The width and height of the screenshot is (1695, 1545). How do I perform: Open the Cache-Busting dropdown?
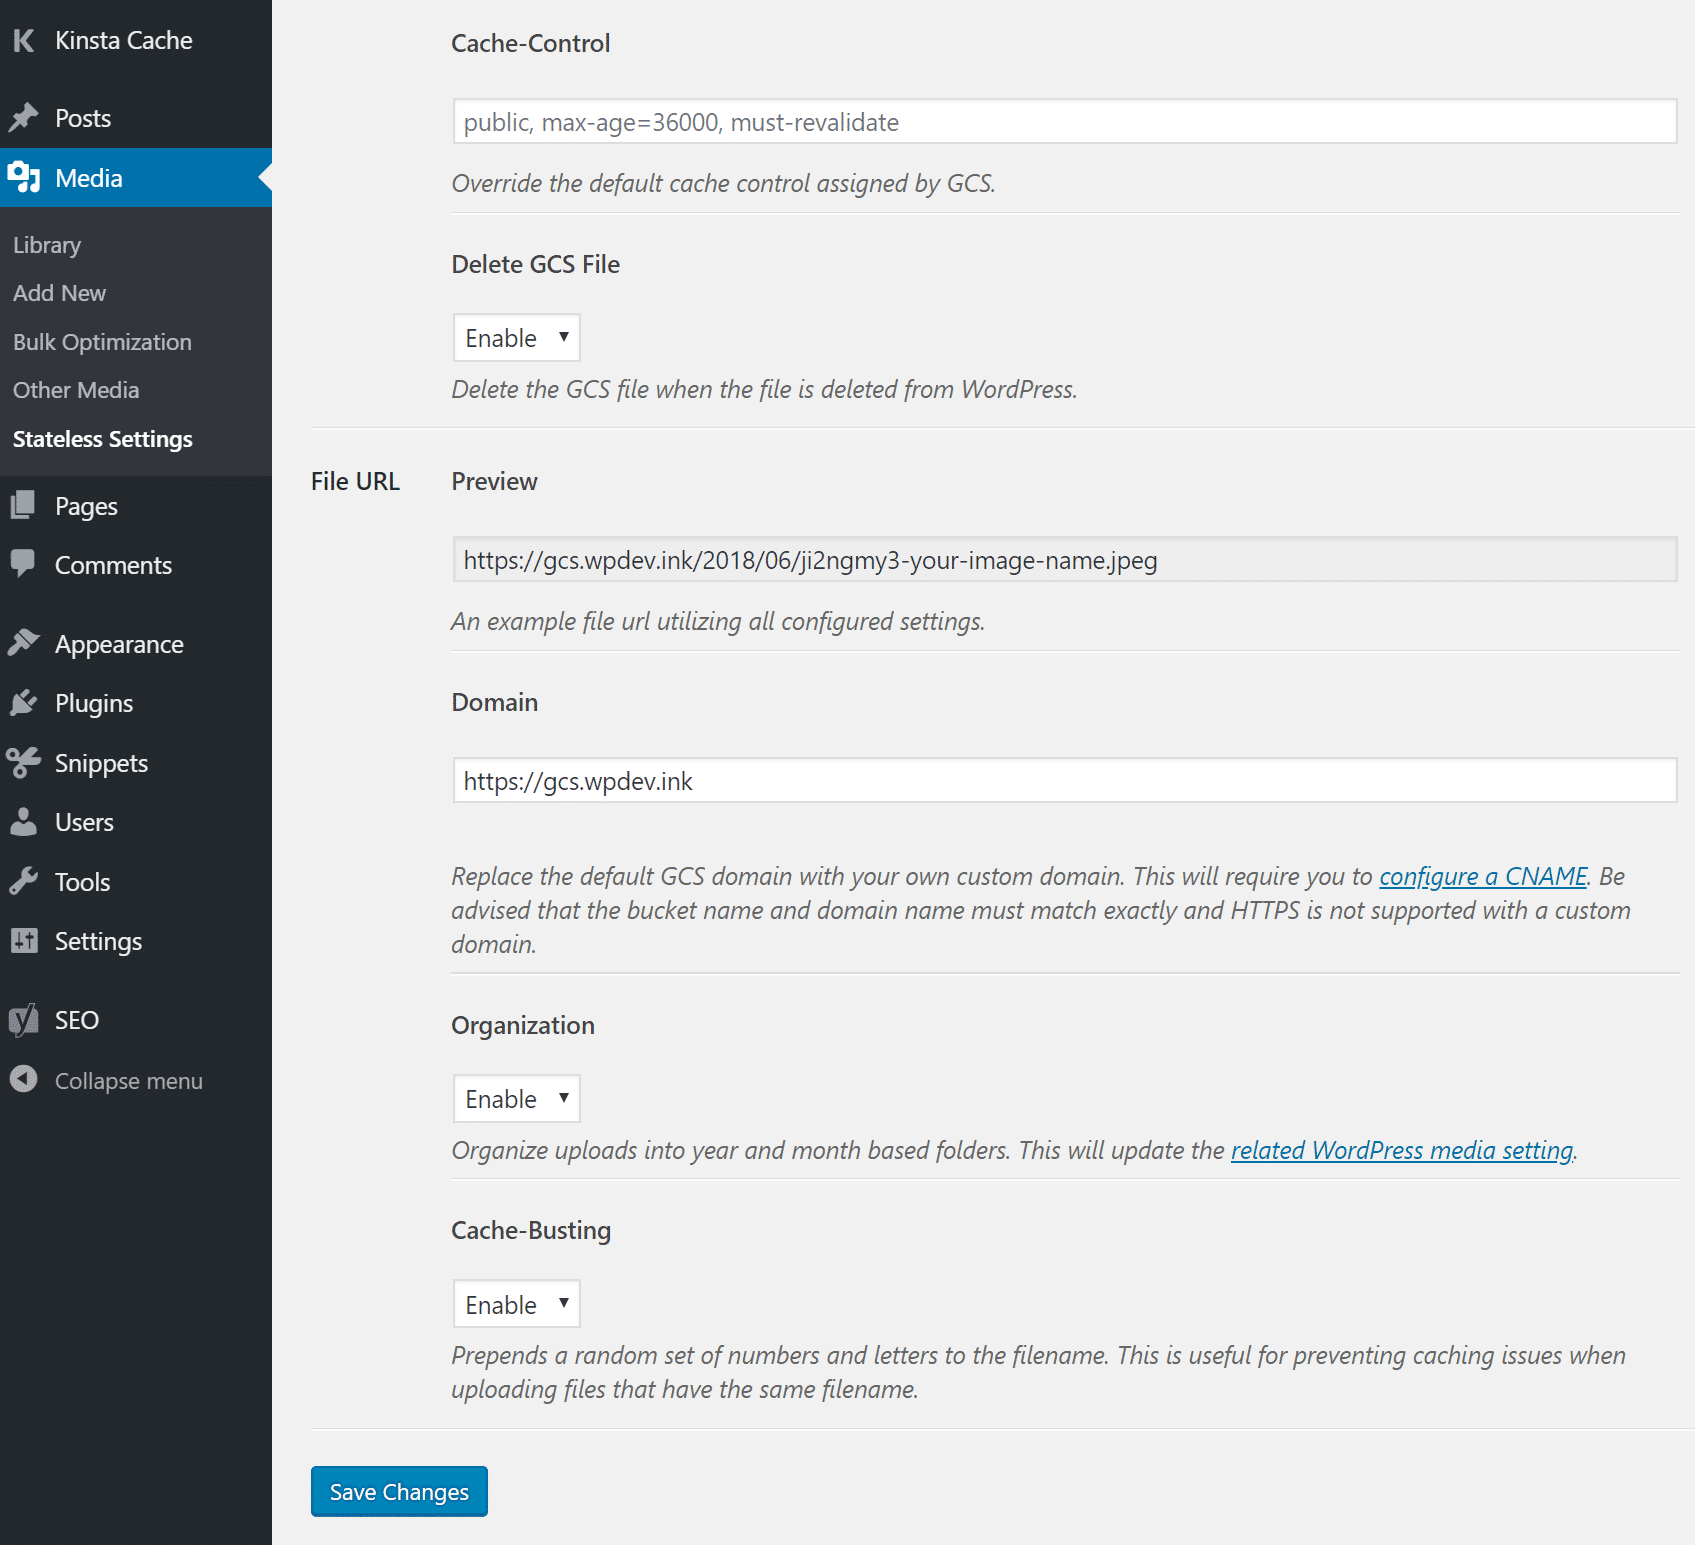click(x=516, y=1304)
